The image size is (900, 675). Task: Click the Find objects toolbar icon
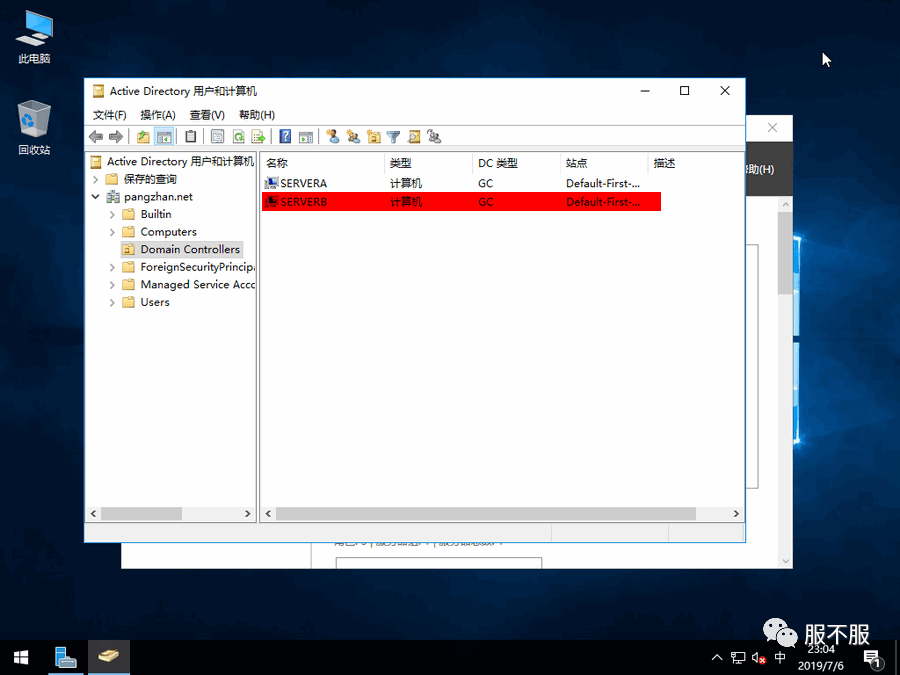(414, 137)
